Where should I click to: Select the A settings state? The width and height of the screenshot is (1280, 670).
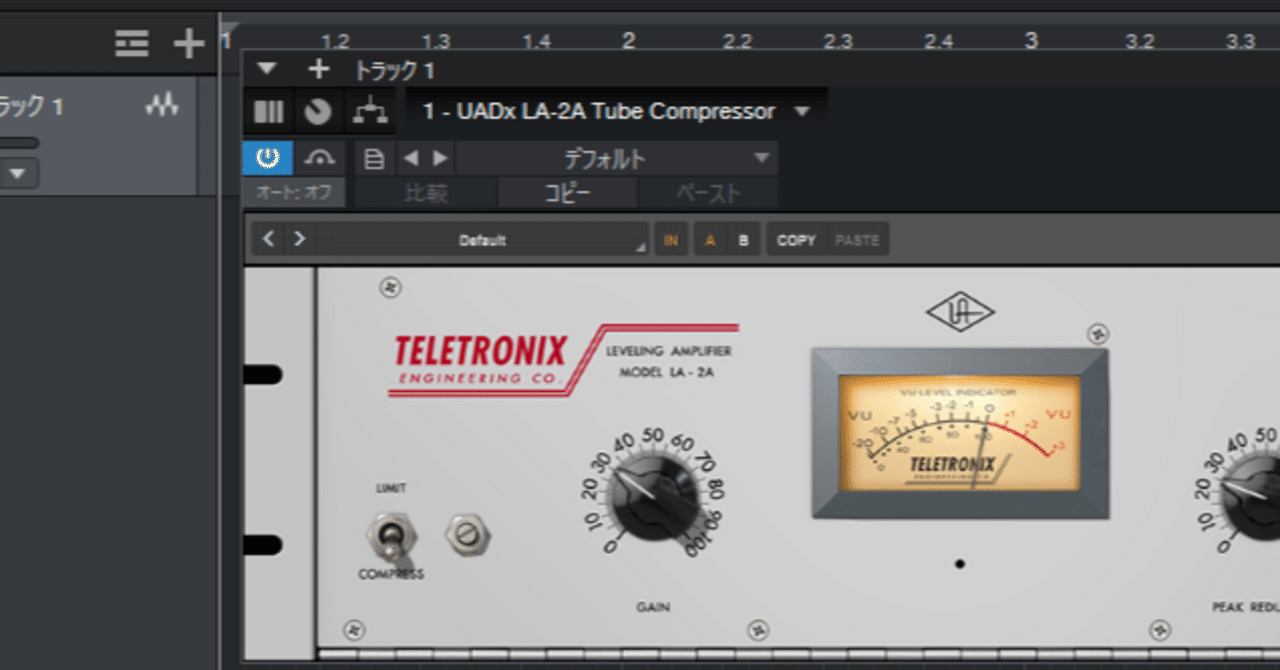(x=710, y=240)
